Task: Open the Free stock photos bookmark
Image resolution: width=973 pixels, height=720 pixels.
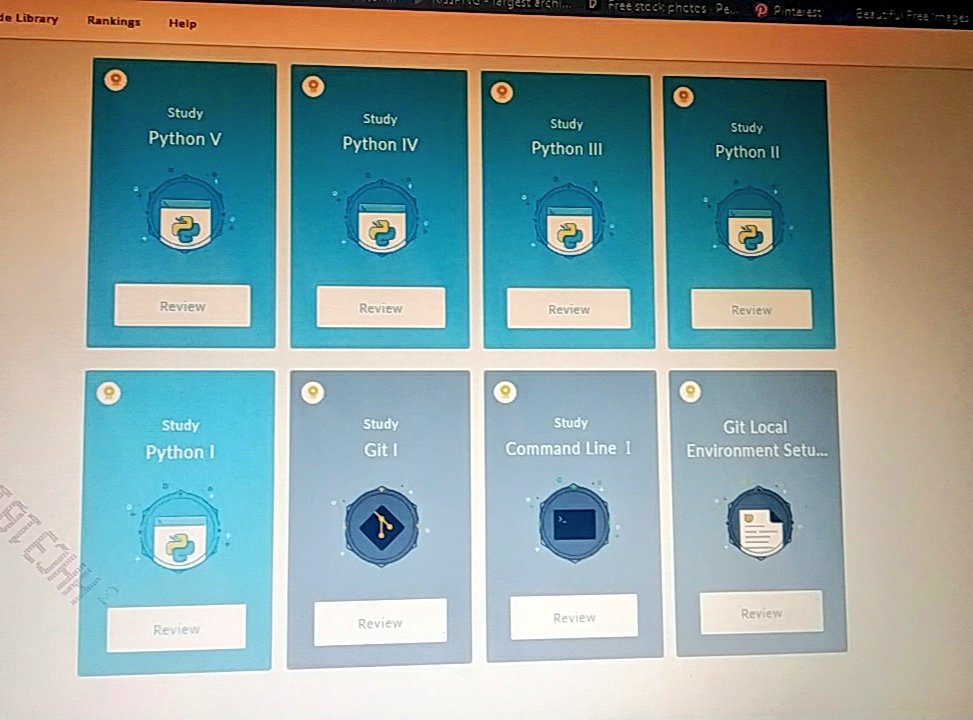Action: 661,8
